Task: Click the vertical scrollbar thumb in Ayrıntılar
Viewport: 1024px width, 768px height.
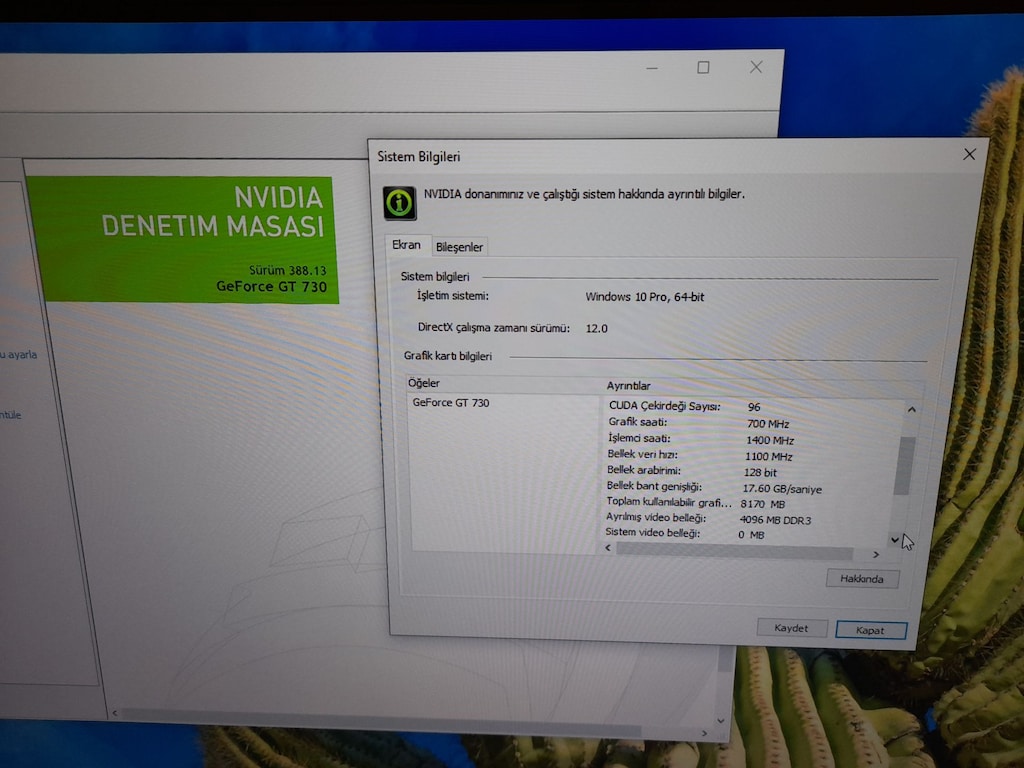Action: click(x=903, y=466)
